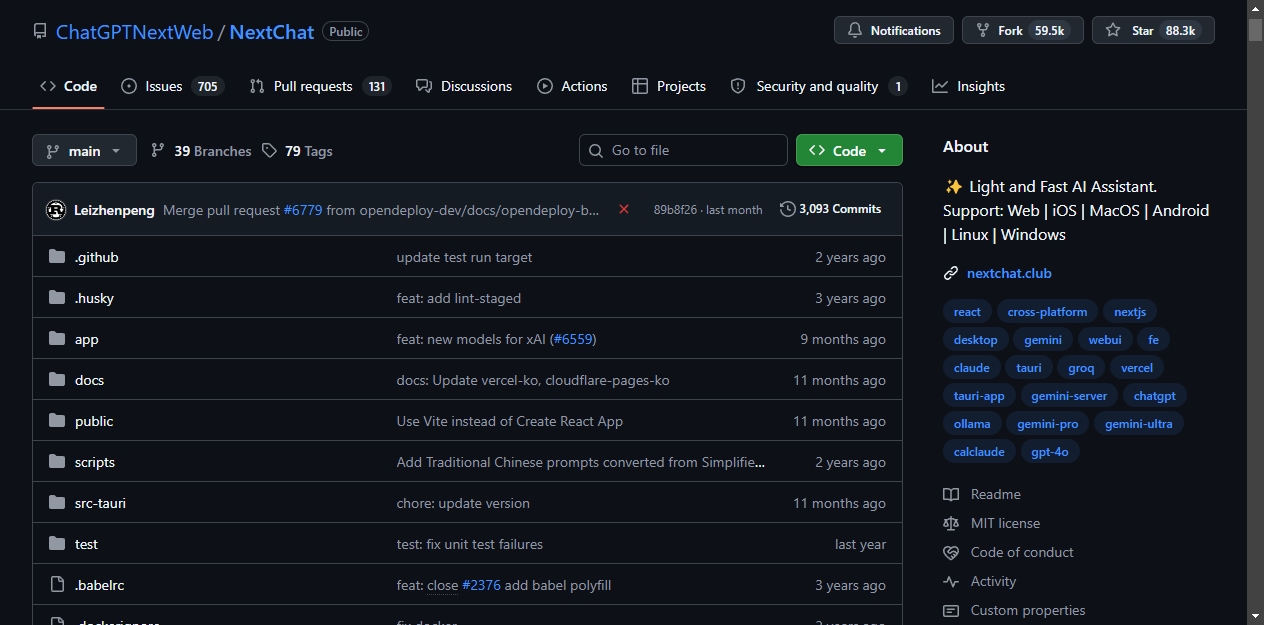Image resolution: width=1264 pixels, height=625 pixels.
Task: Select the nextjs topic tag
Action: point(1130,312)
